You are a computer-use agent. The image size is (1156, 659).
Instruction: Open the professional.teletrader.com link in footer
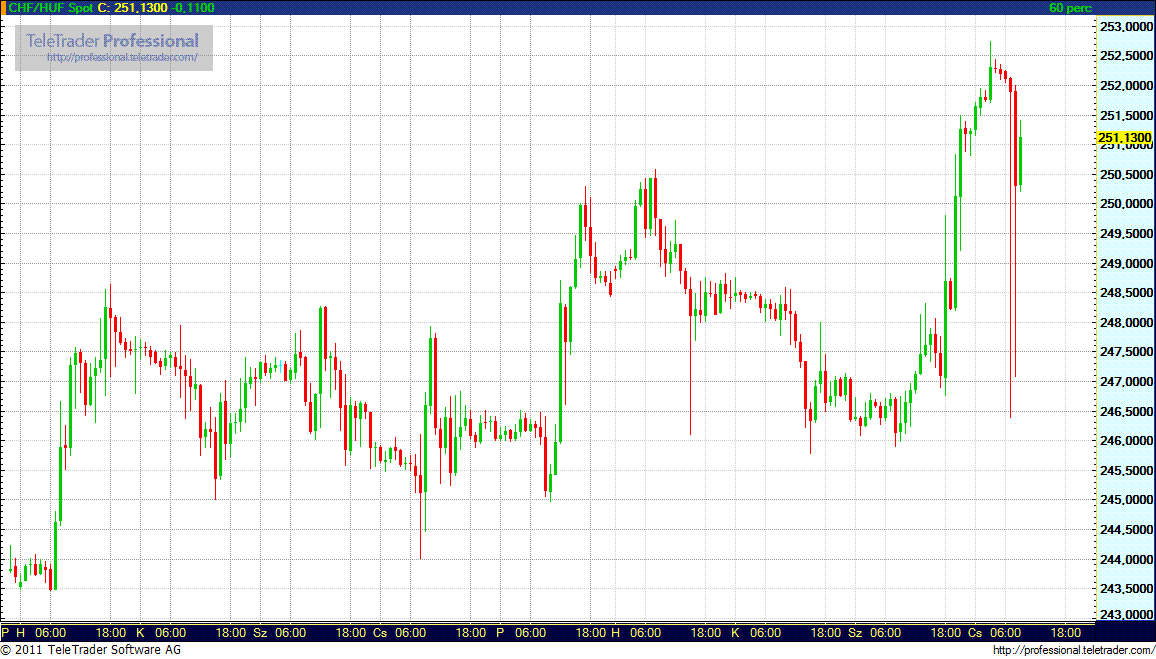tap(1072, 650)
